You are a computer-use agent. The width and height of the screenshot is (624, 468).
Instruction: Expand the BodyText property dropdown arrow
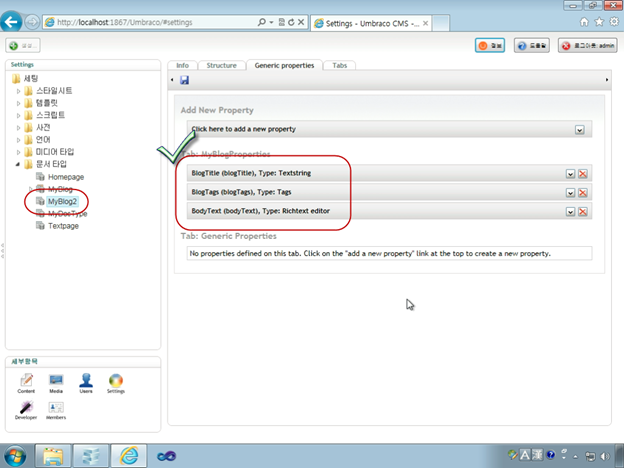pos(570,211)
